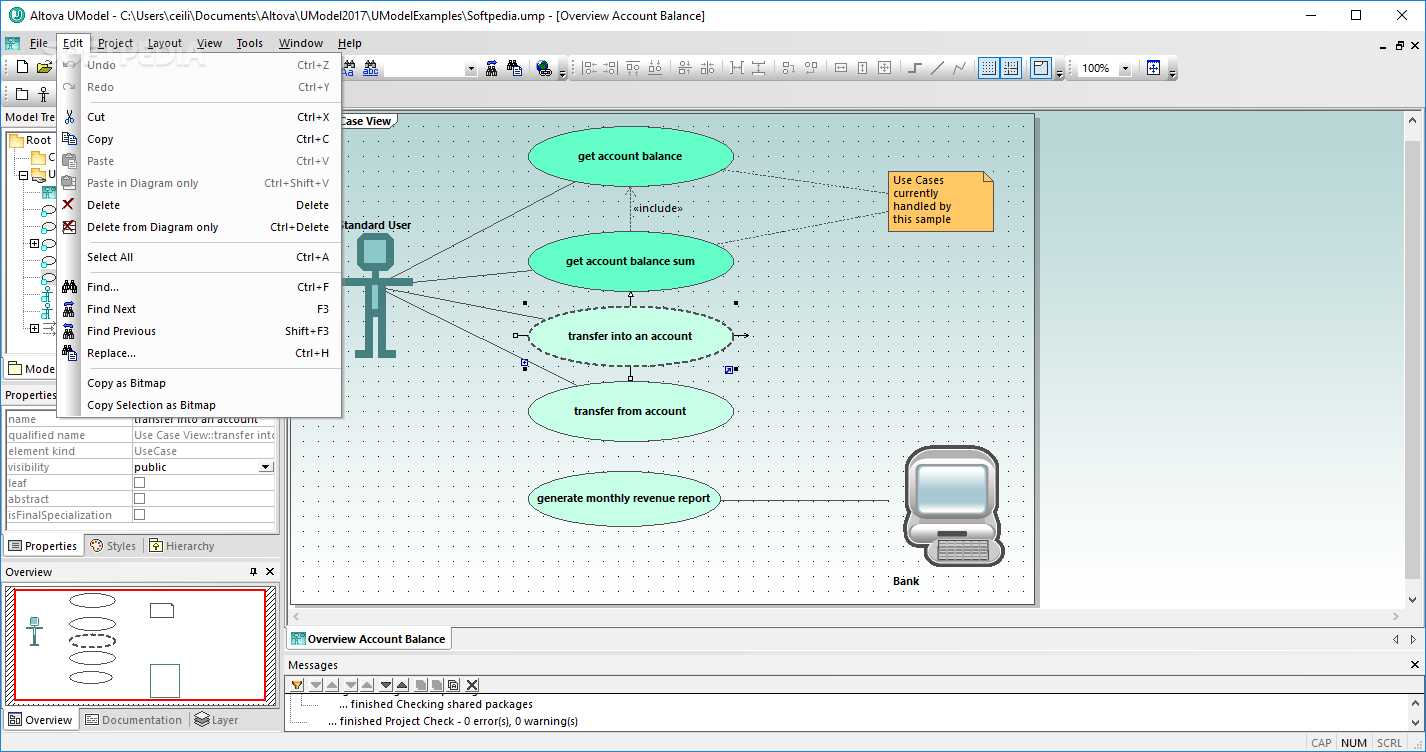
Task: Check the 'leaf' property checkbox
Action: (x=140, y=483)
